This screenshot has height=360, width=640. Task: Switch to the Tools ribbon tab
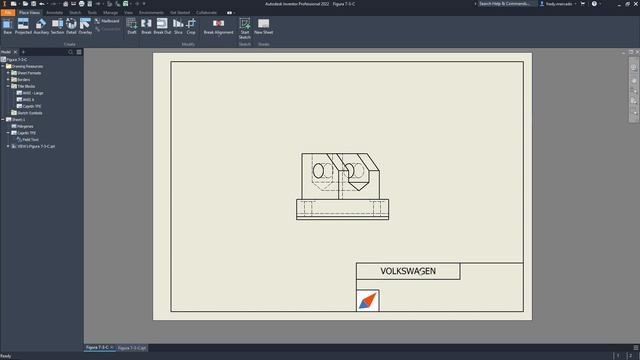tap(92, 13)
